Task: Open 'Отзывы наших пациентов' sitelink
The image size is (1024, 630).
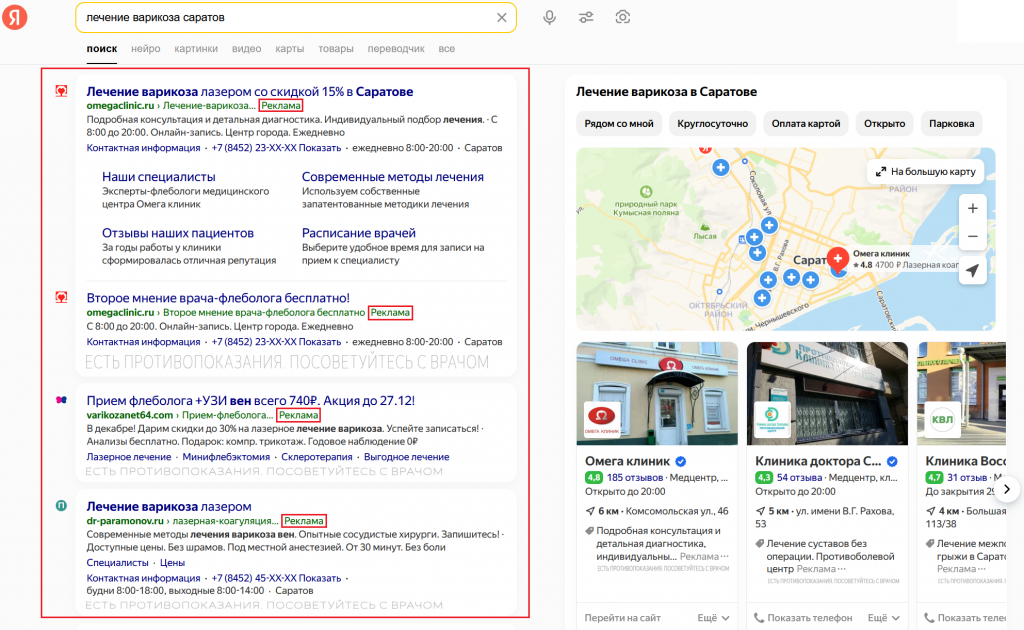Action: pos(178,233)
